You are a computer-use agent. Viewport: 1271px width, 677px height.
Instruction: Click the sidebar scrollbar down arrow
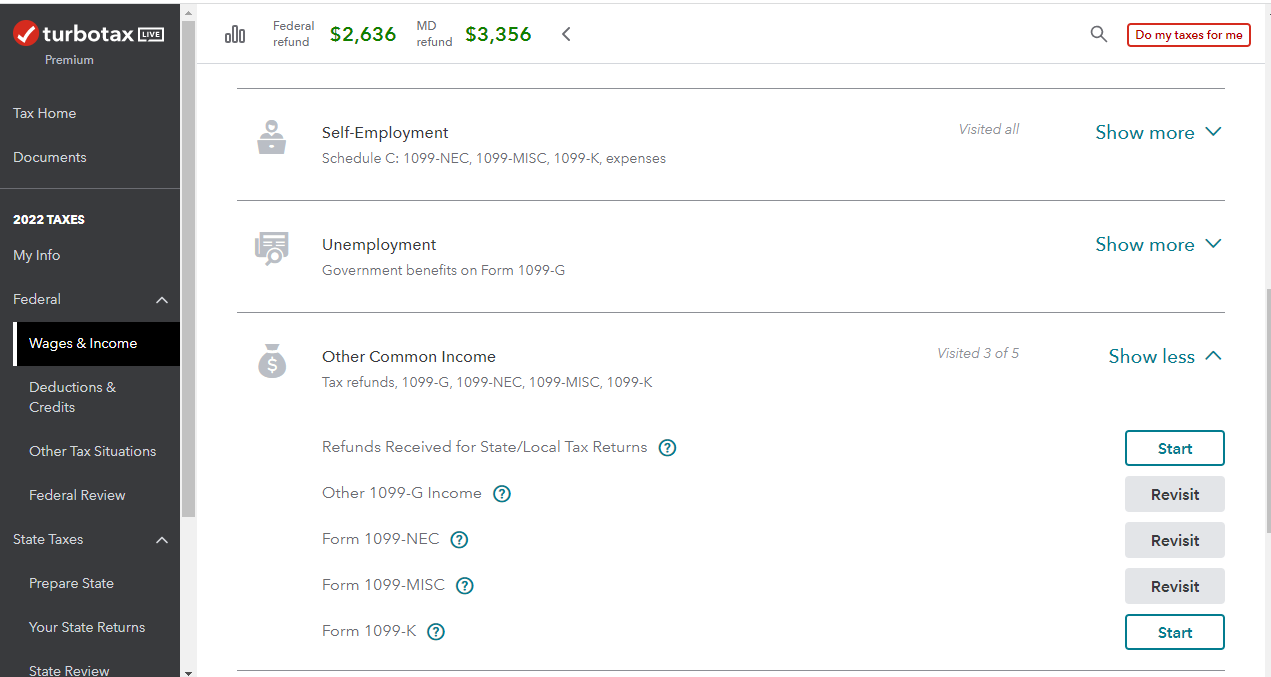188,671
